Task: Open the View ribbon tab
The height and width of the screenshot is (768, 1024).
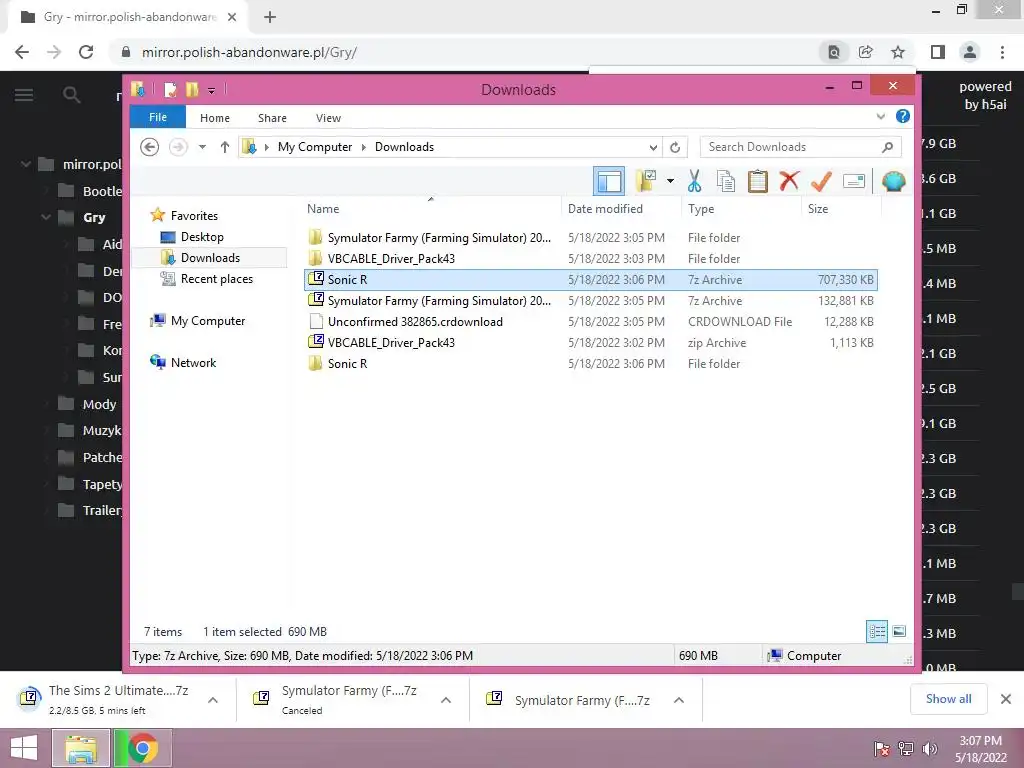Action: point(328,118)
